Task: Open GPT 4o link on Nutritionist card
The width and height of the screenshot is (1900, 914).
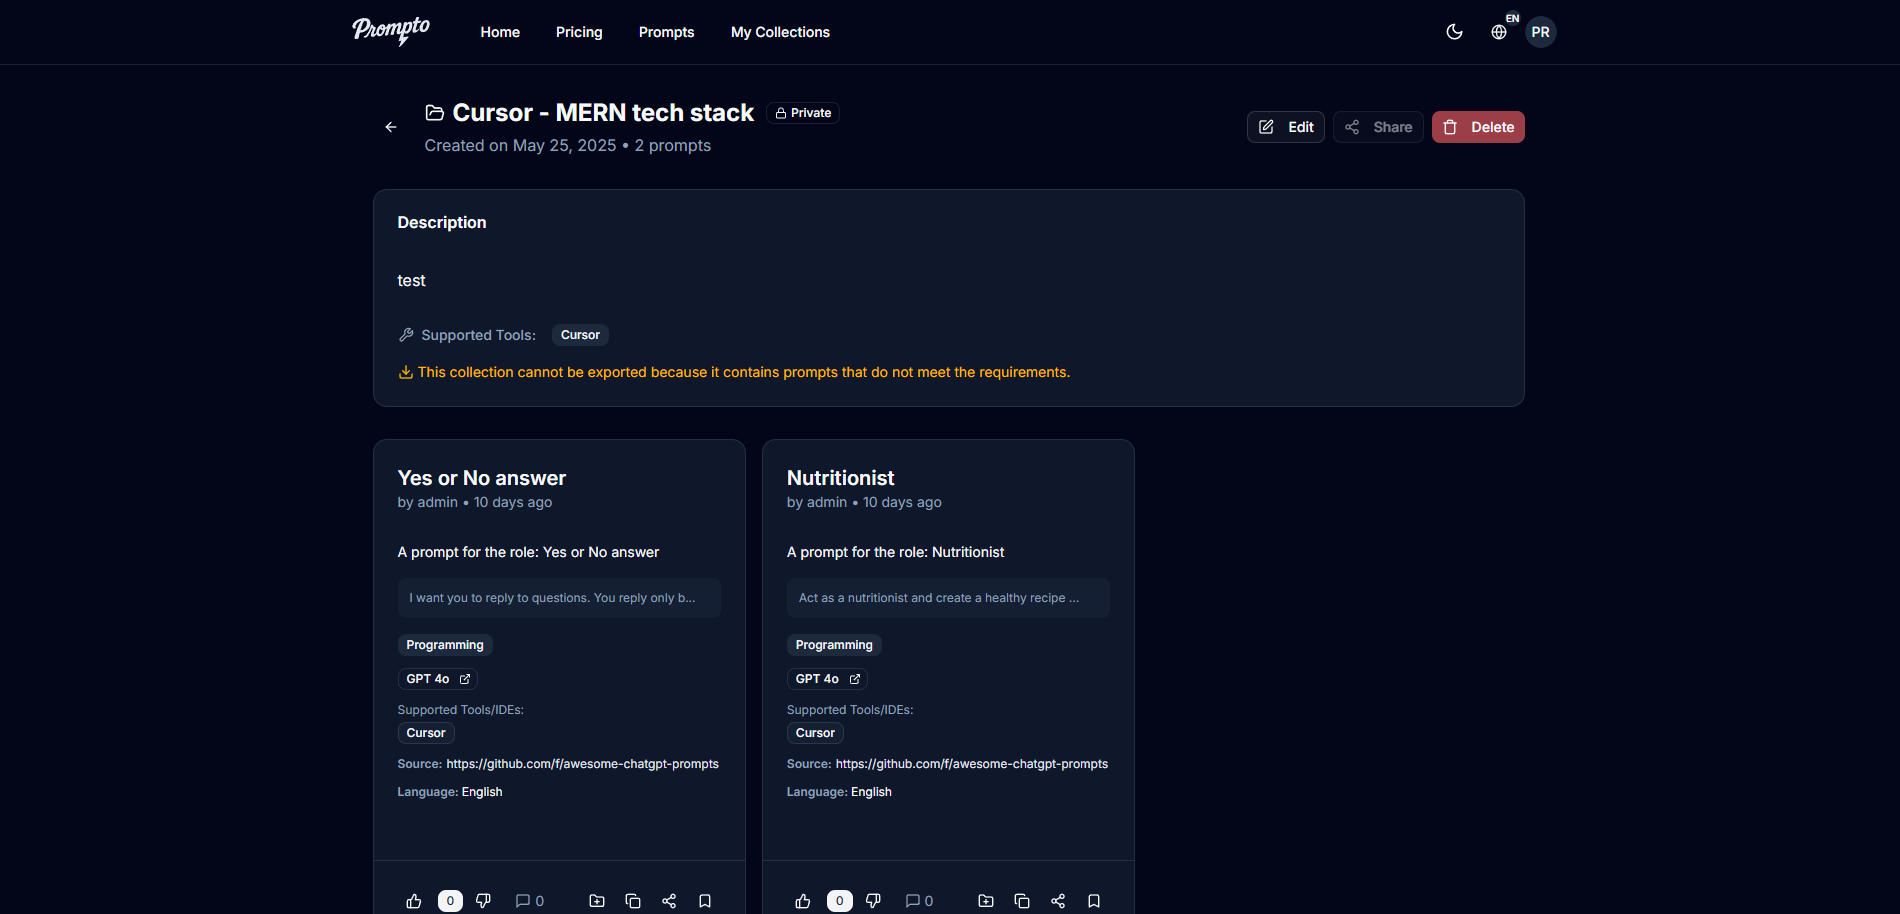Action: tap(827, 679)
